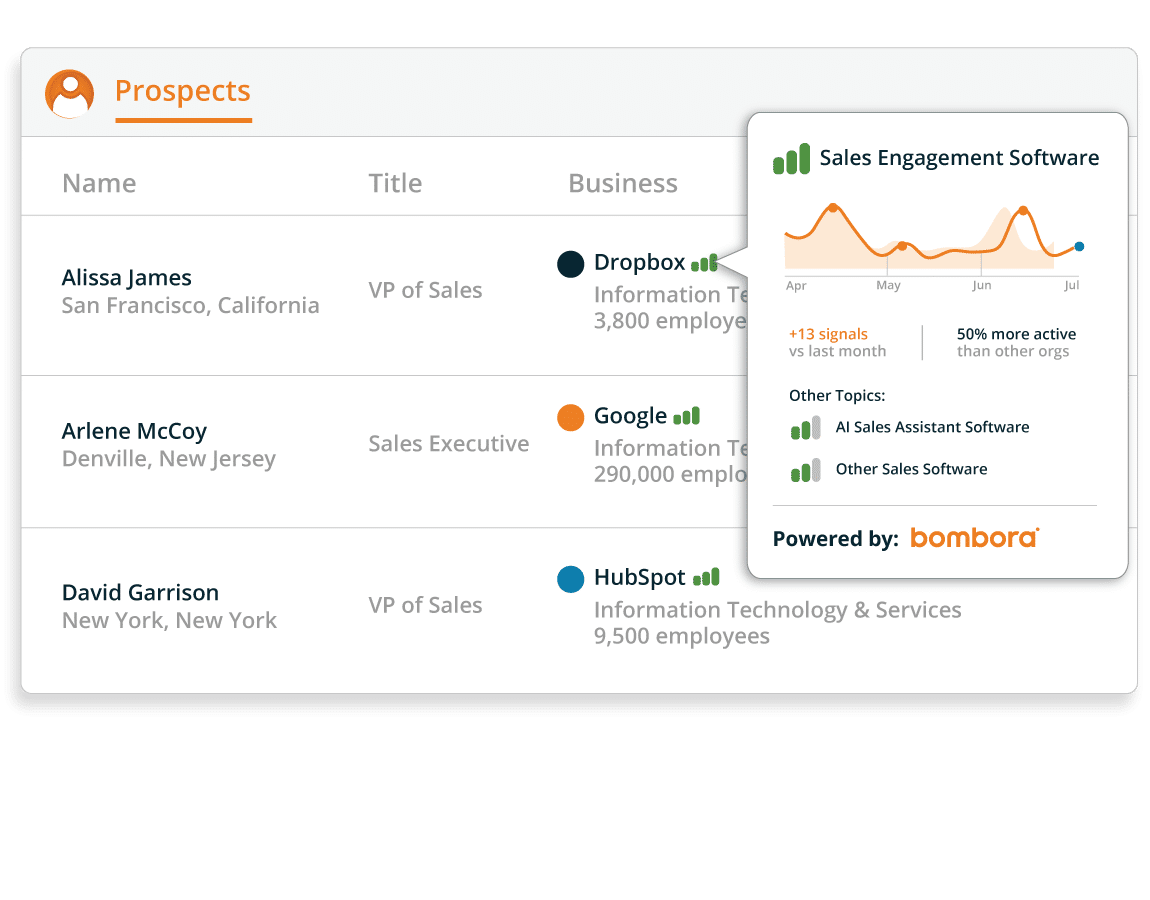
Task: Sort by the Title column header
Action: tap(395, 183)
